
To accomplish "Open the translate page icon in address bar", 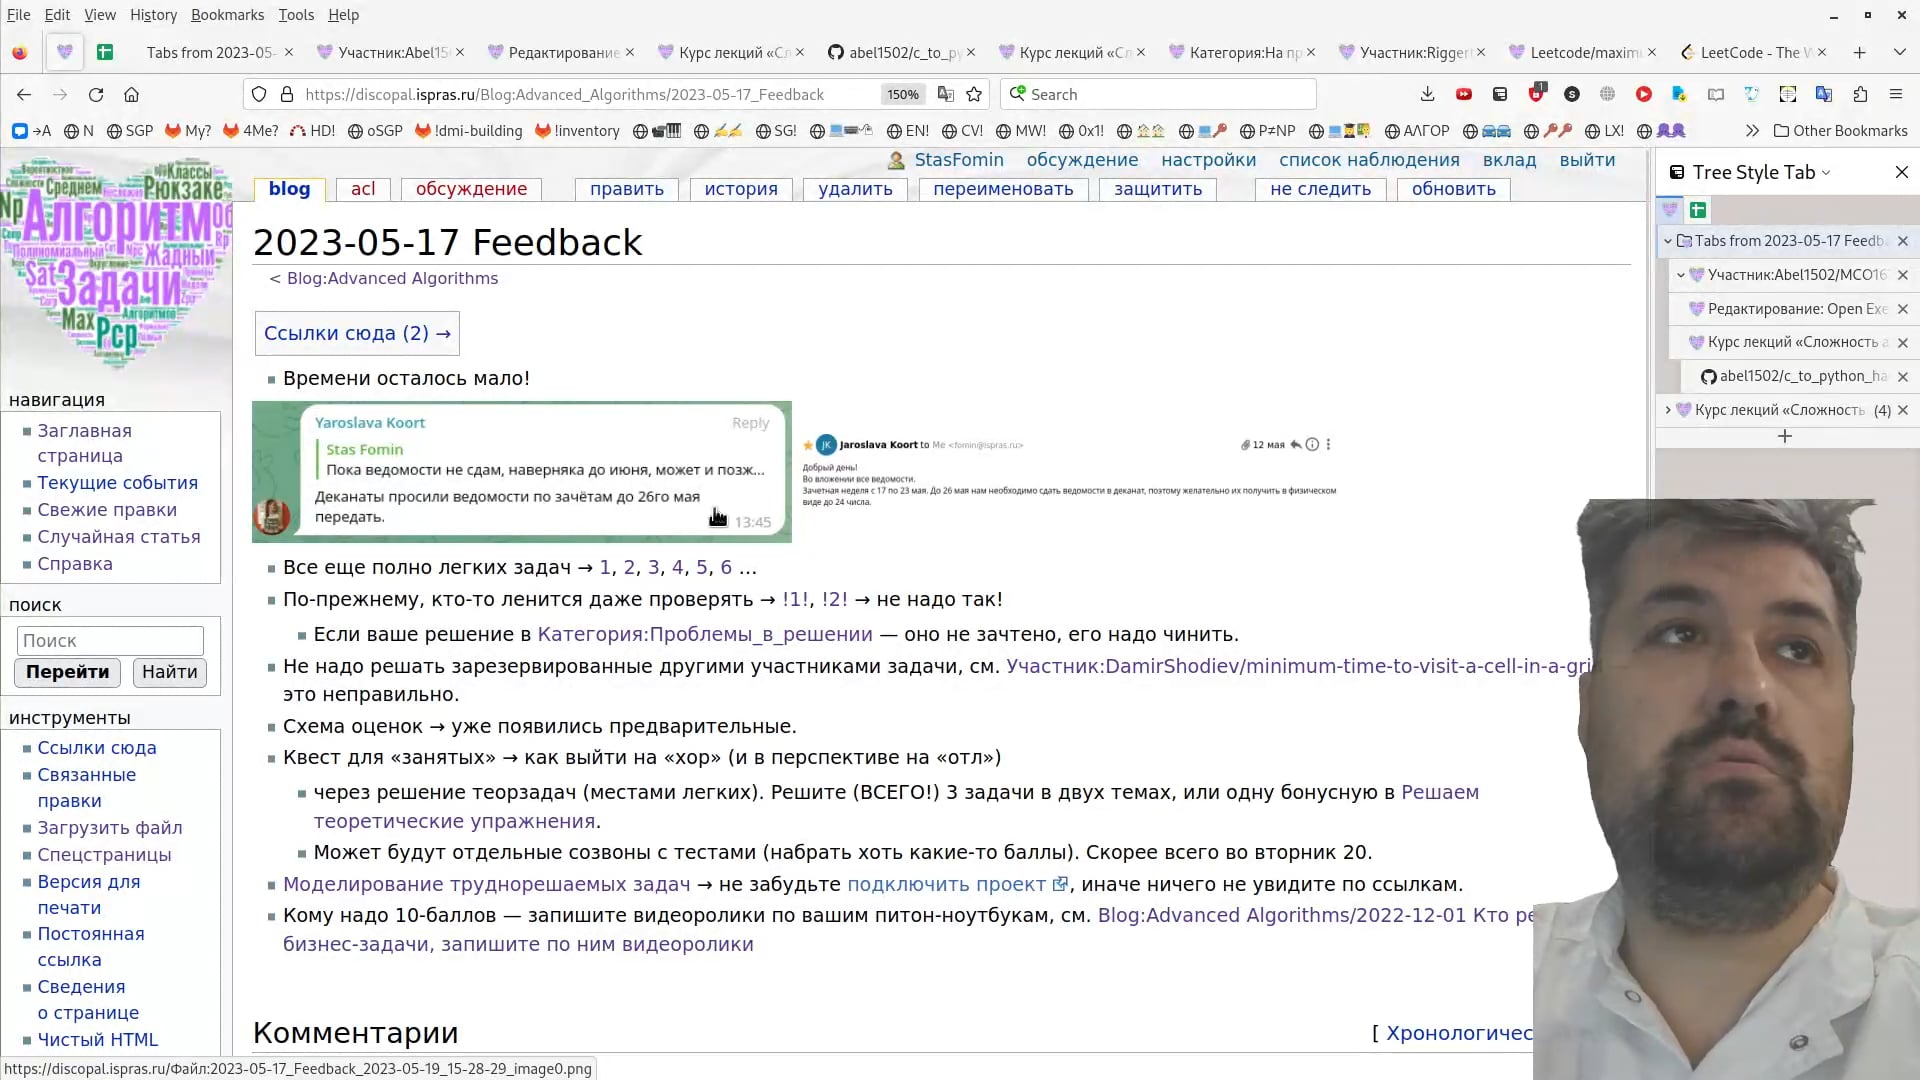I will [x=947, y=94].
